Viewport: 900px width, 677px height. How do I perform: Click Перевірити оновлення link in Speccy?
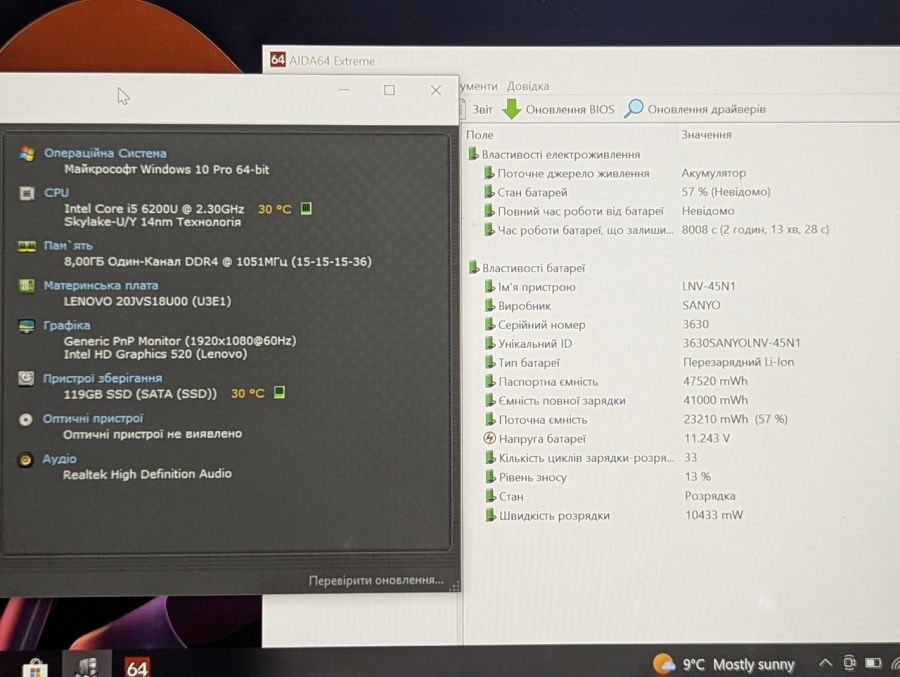click(x=376, y=581)
